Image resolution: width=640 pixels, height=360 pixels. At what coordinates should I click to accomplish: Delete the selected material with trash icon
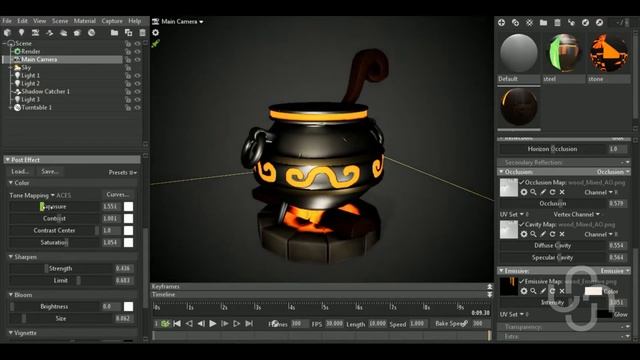tap(557, 23)
